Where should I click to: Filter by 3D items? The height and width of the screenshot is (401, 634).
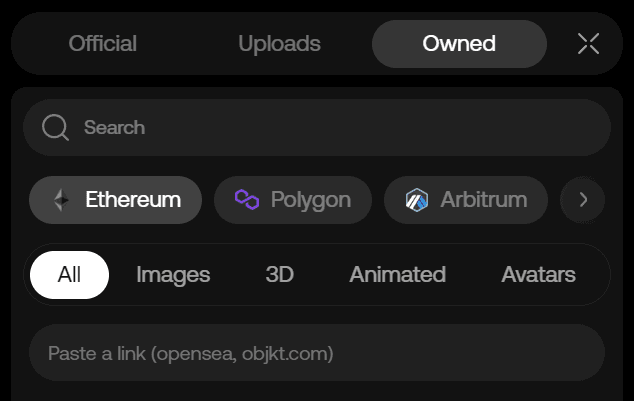click(279, 275)
